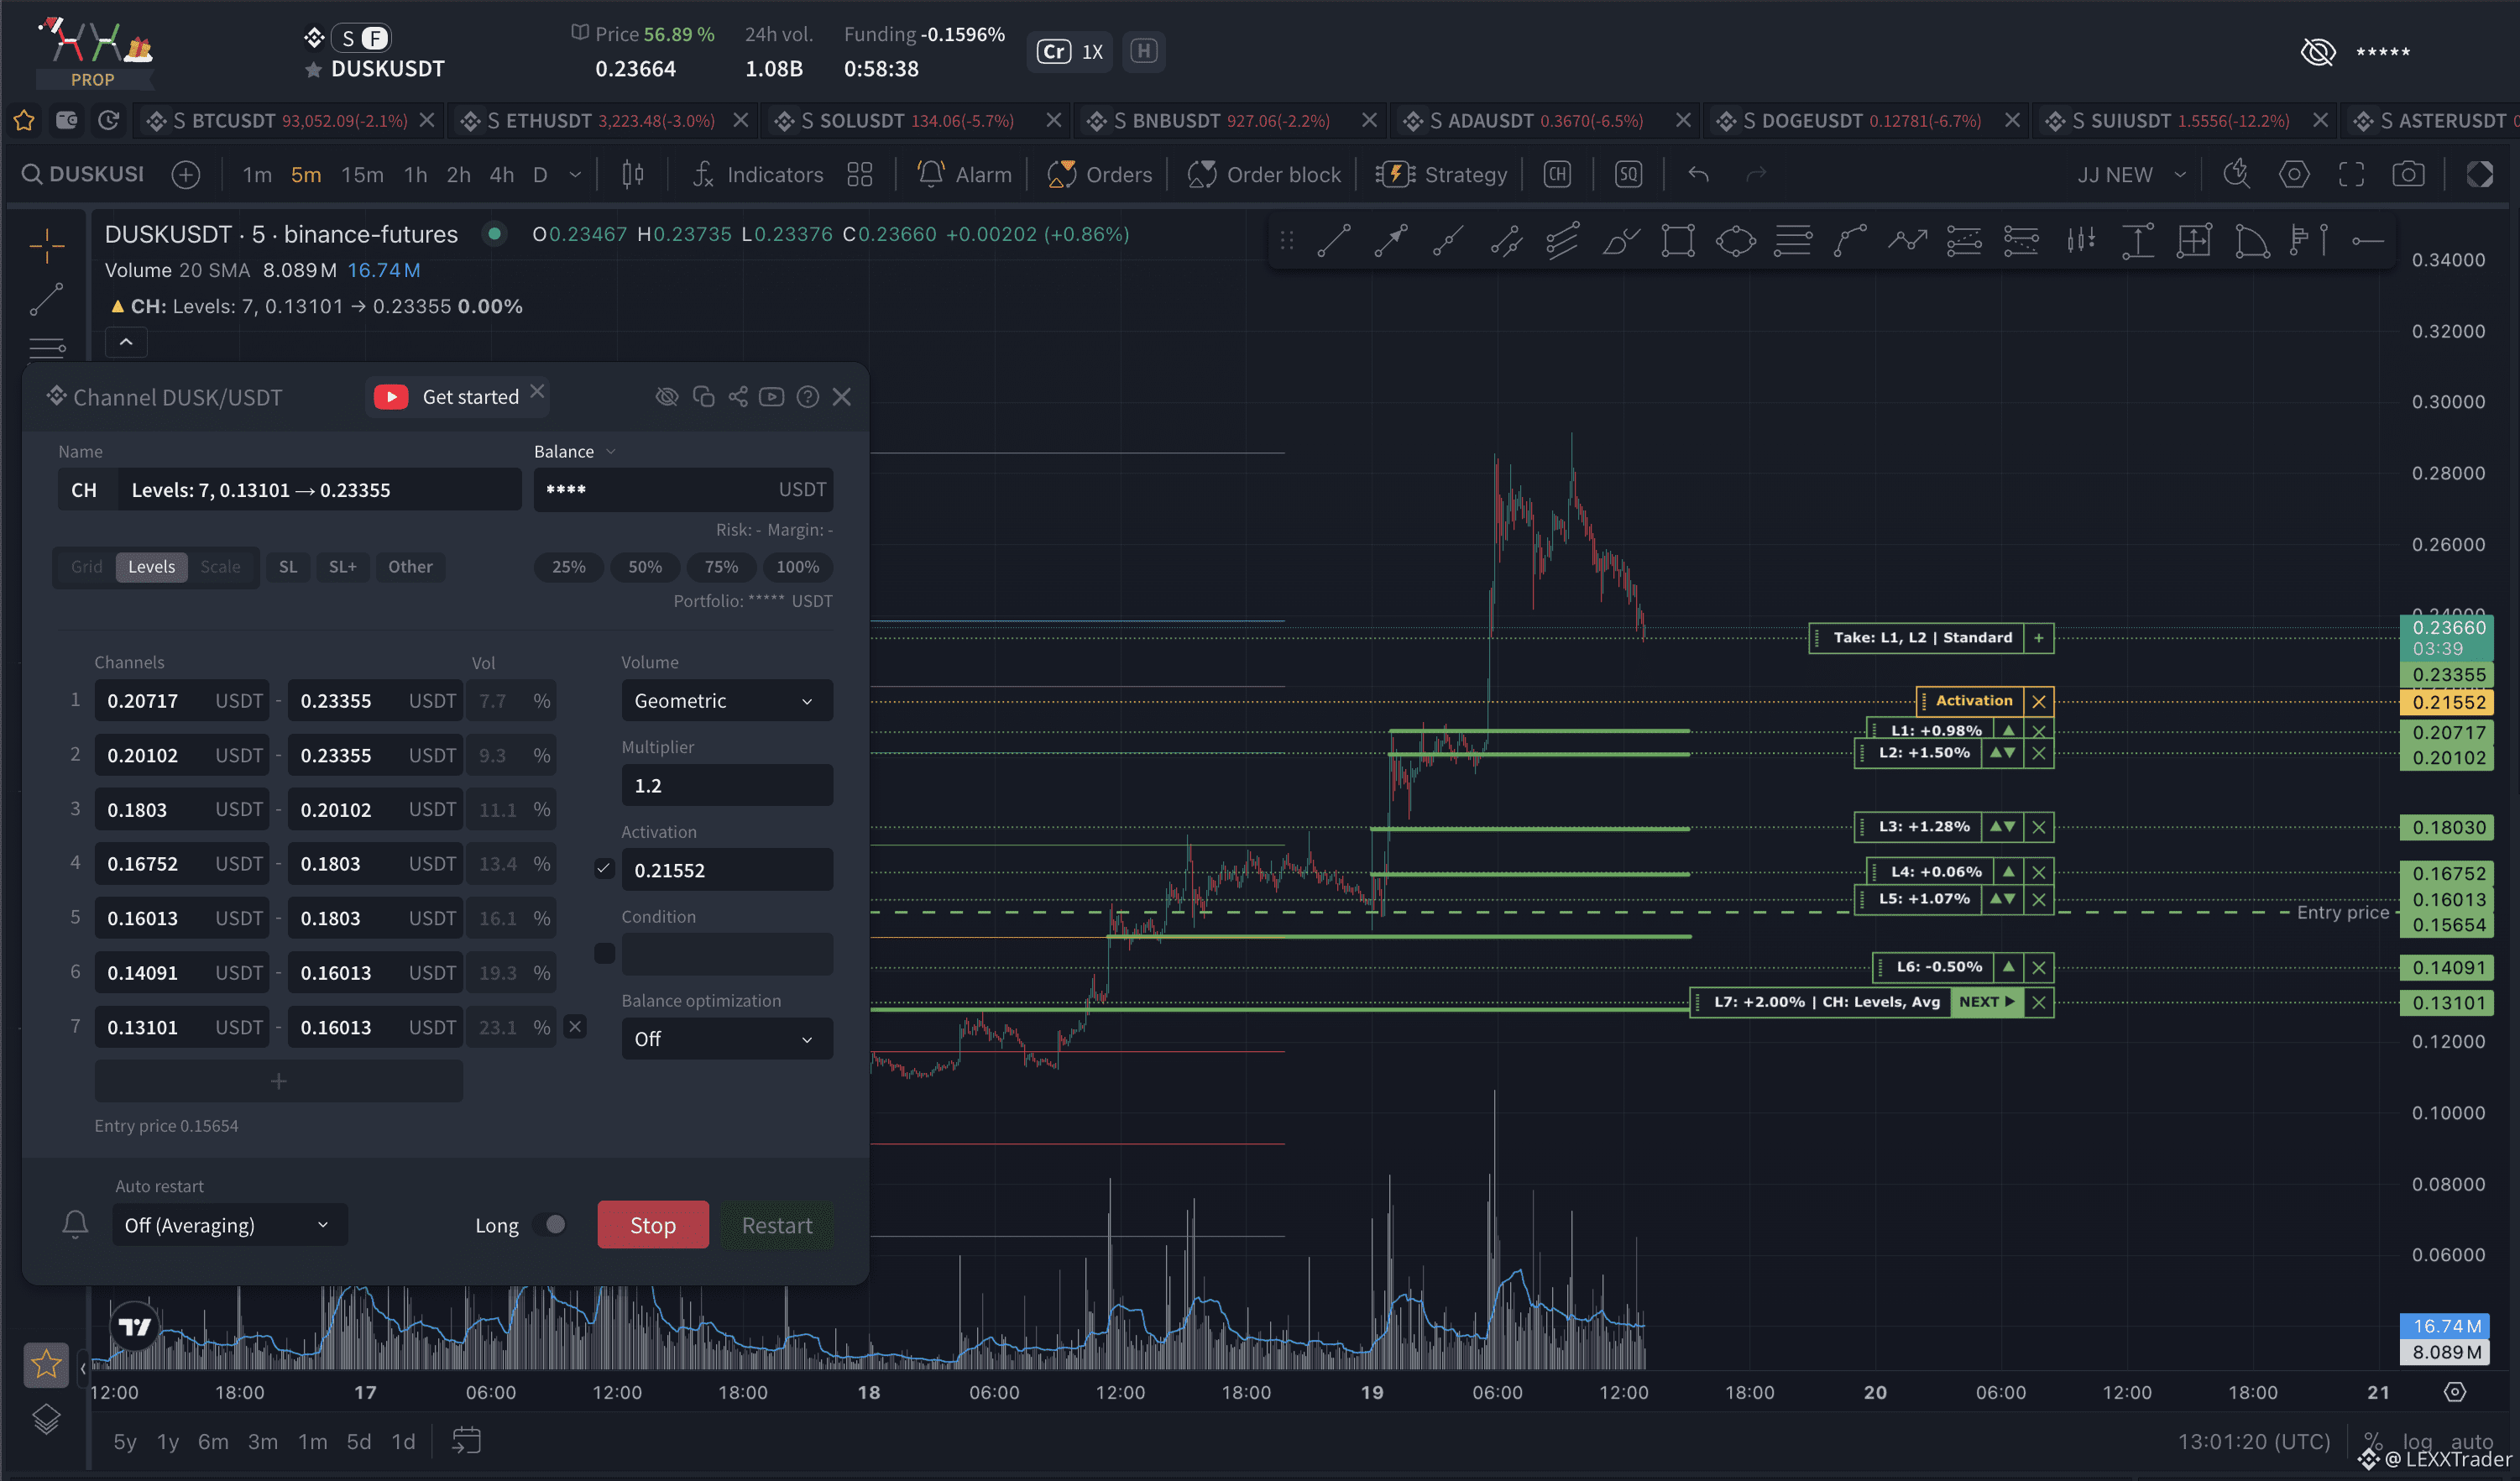Image resolution: width=2520 pixels, height=1481 pixels.
Task: Toggle auto scale on the chart
Action: pyautogui.click(x=2472, y=1441)
